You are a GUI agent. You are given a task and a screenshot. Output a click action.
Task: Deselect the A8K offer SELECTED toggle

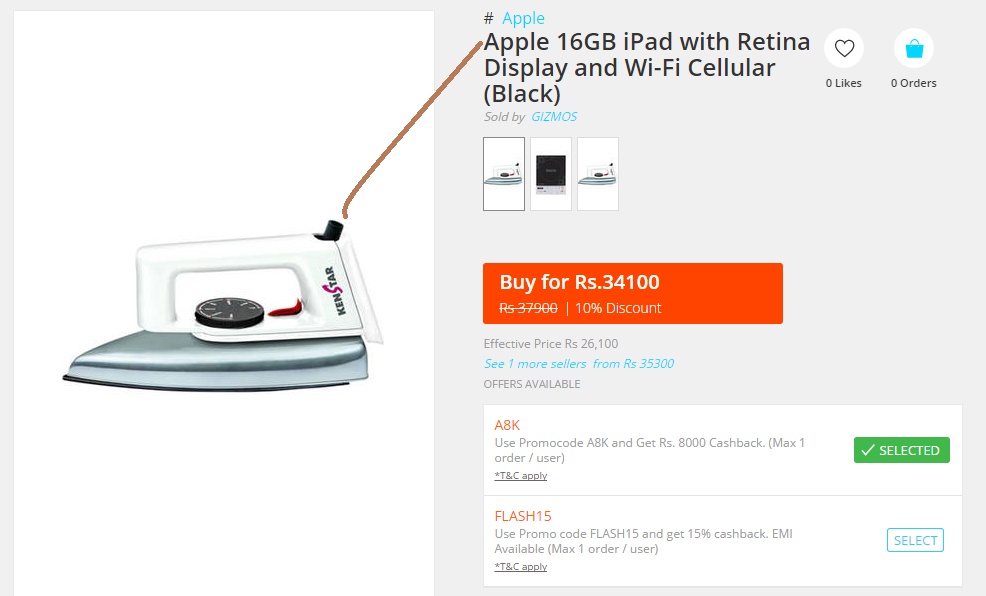point(902,450)
